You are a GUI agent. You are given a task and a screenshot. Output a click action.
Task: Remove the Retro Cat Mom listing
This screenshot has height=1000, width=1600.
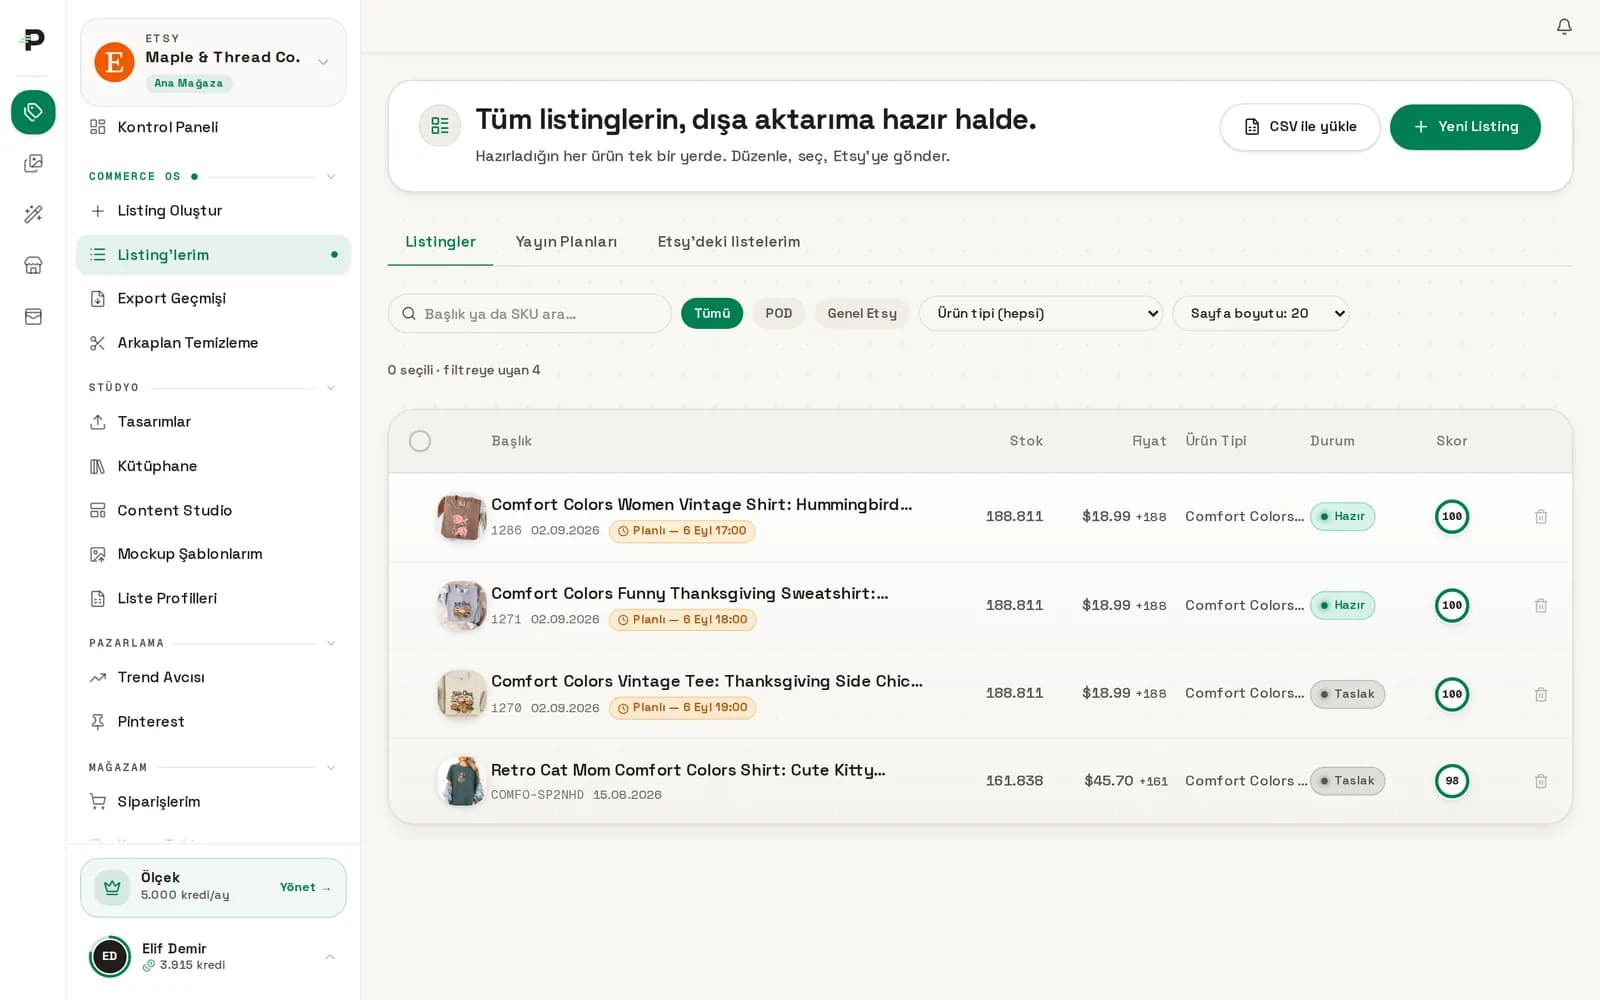(1541, 781)
